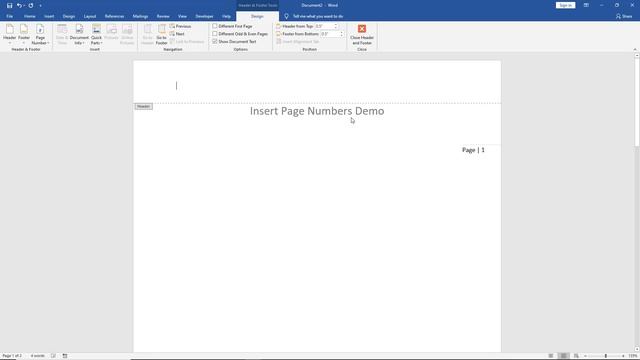Open the Help tab
Image resolution: width=640 pixels, height=360 pixels.
coord(227,16)
